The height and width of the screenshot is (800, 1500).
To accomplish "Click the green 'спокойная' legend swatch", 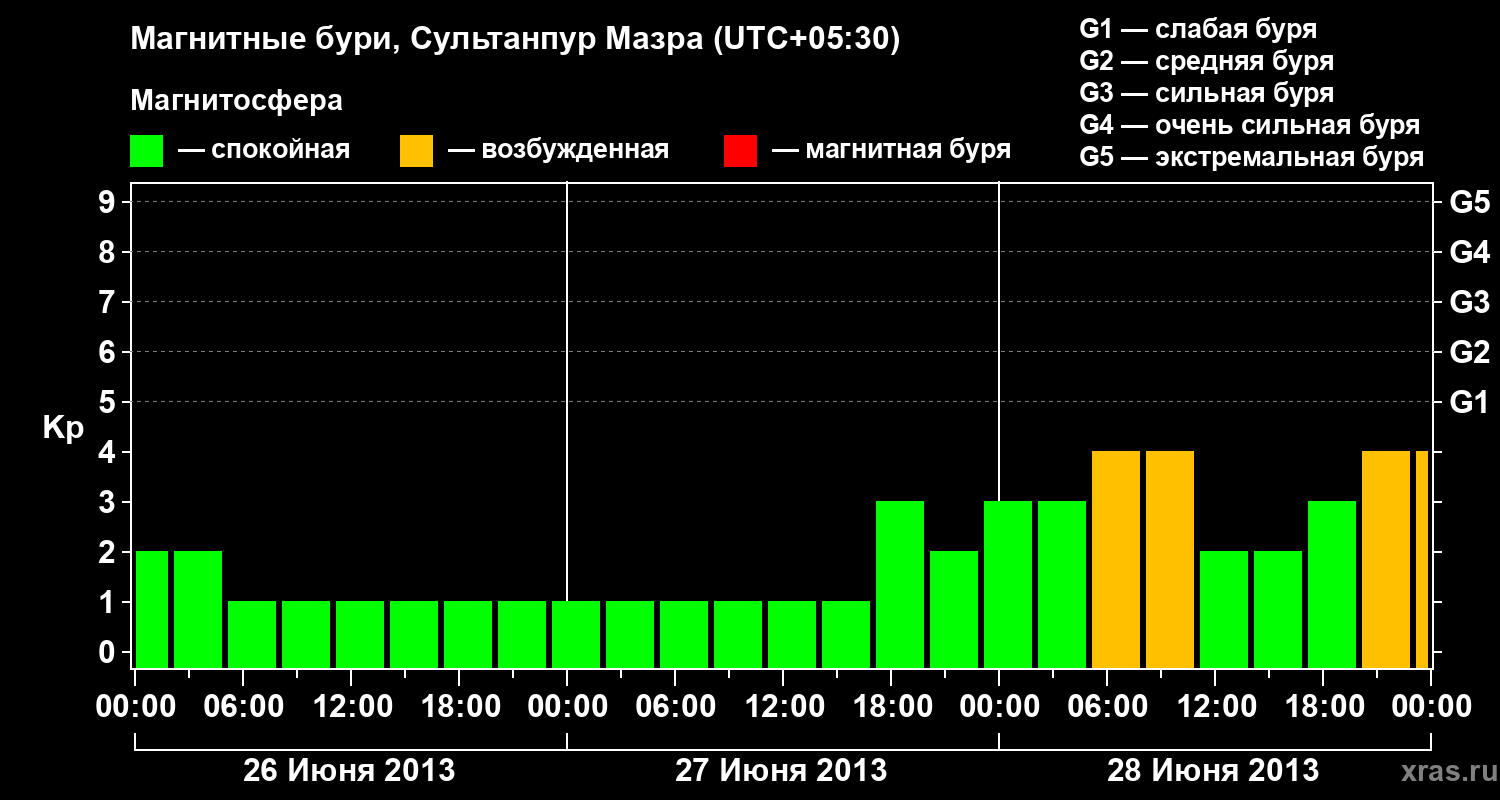I will point(147,151).
